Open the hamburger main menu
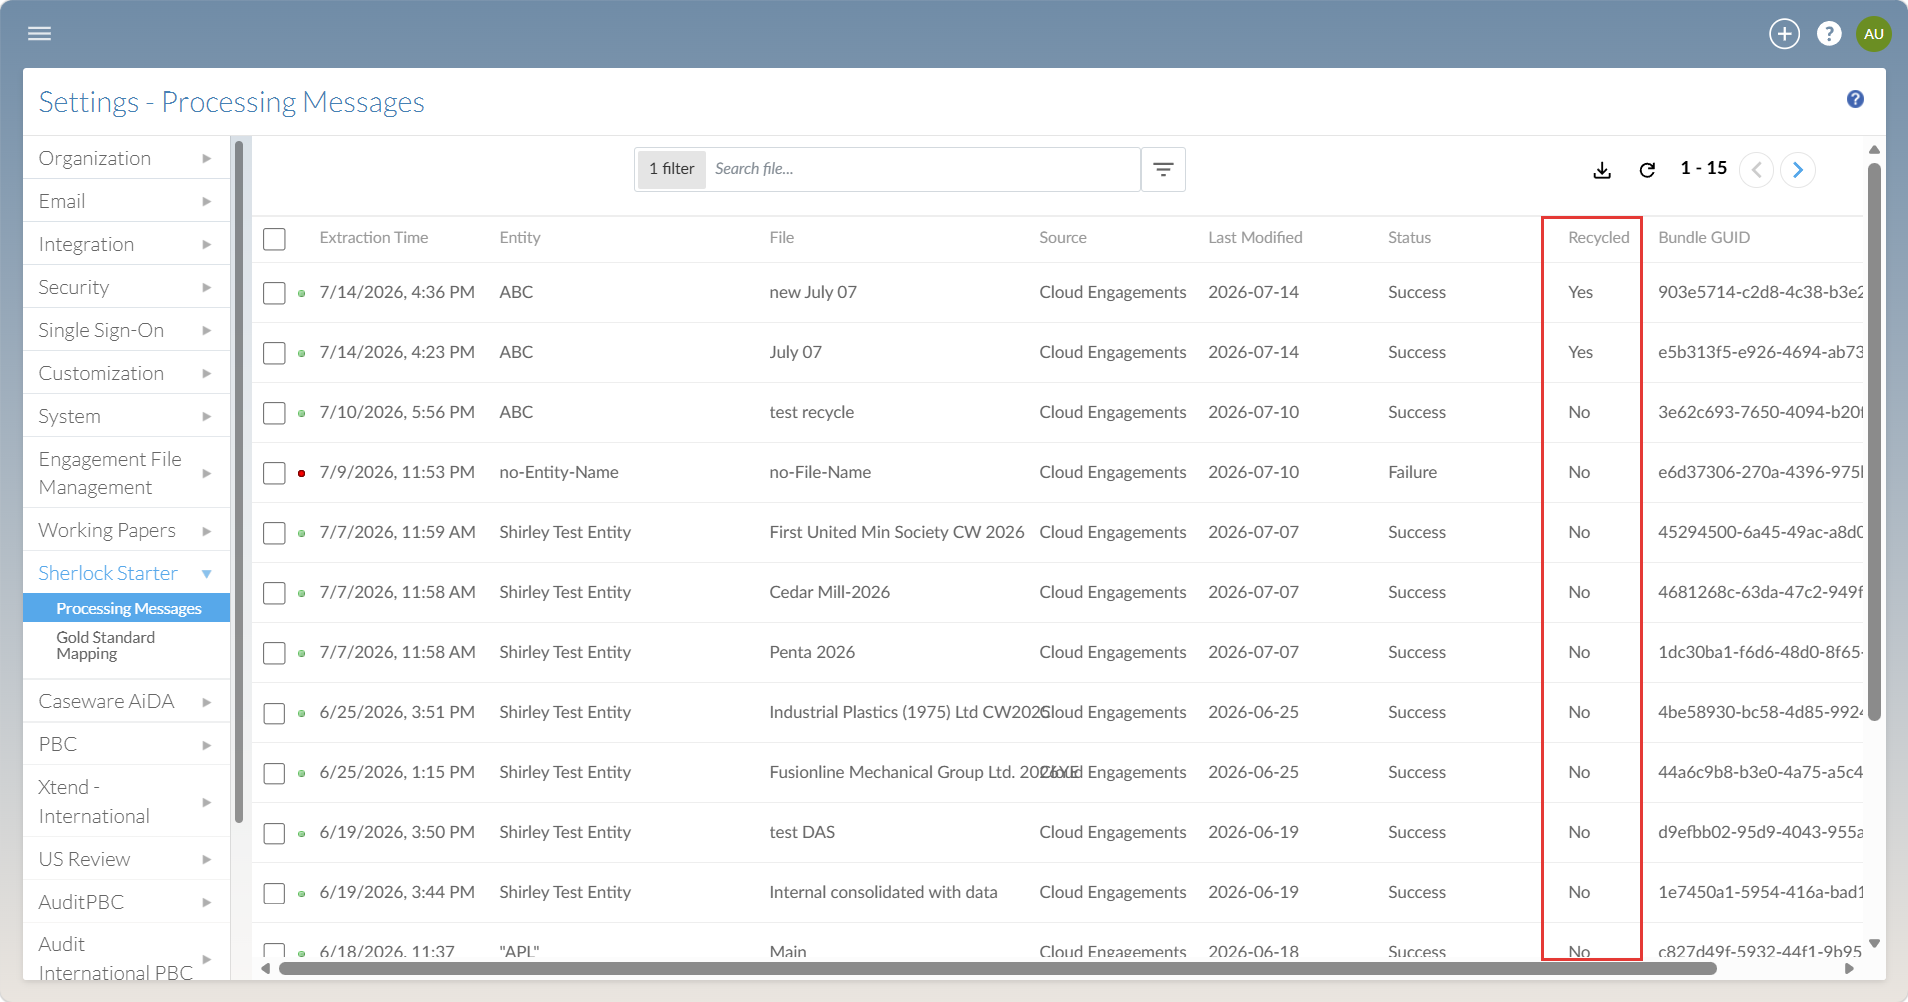 40,34
